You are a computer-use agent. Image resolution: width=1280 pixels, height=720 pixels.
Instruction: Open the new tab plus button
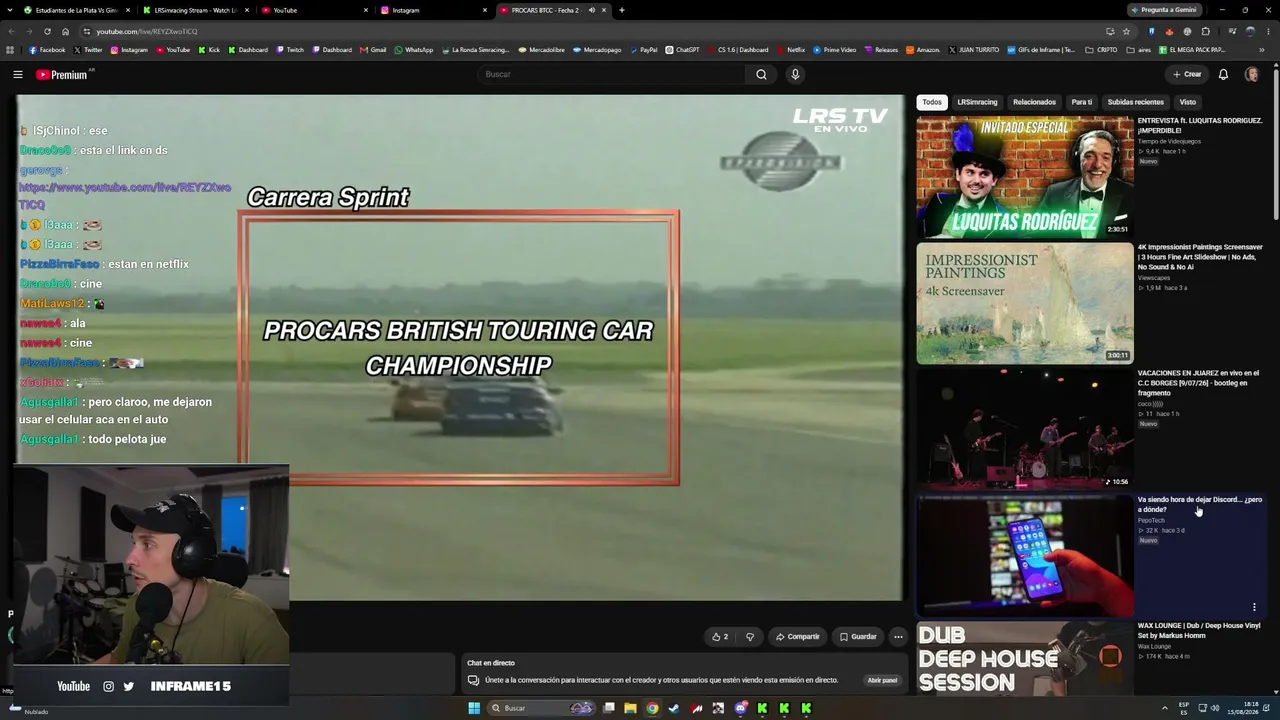coord(622,10)
